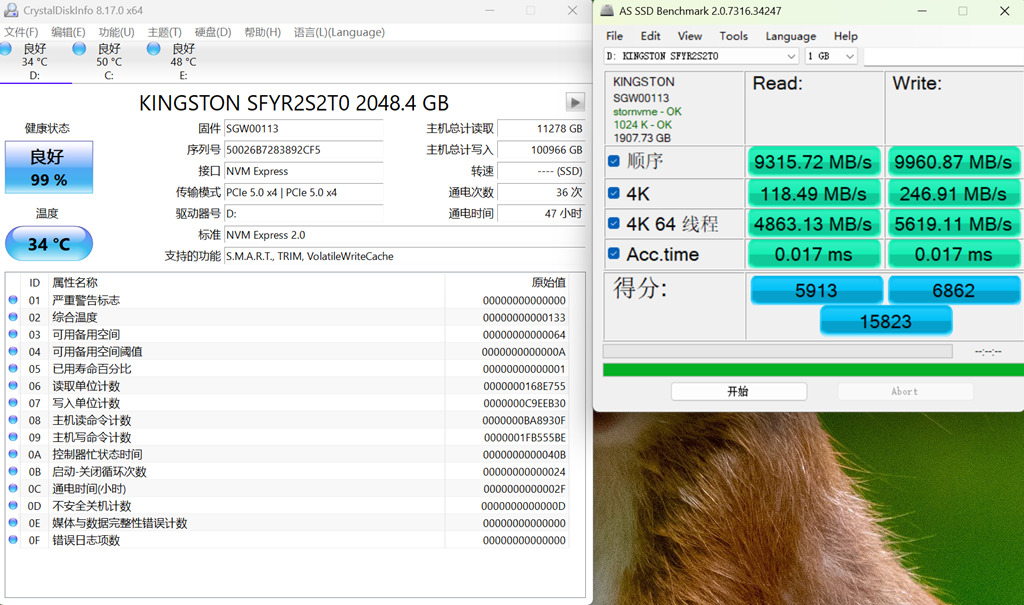Click the 良好 99 % health status button
This screenshot has width=1024, height=605.
coord(49,167)
